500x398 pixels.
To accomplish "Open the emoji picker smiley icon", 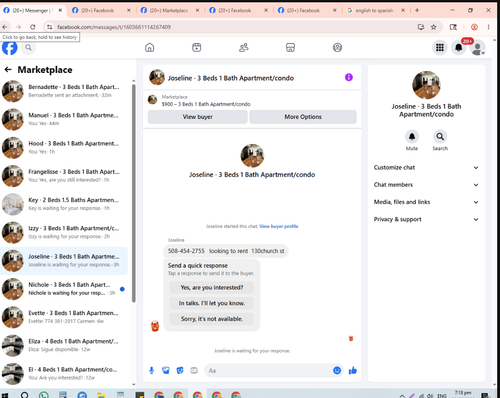I will [x=337, y=370].
